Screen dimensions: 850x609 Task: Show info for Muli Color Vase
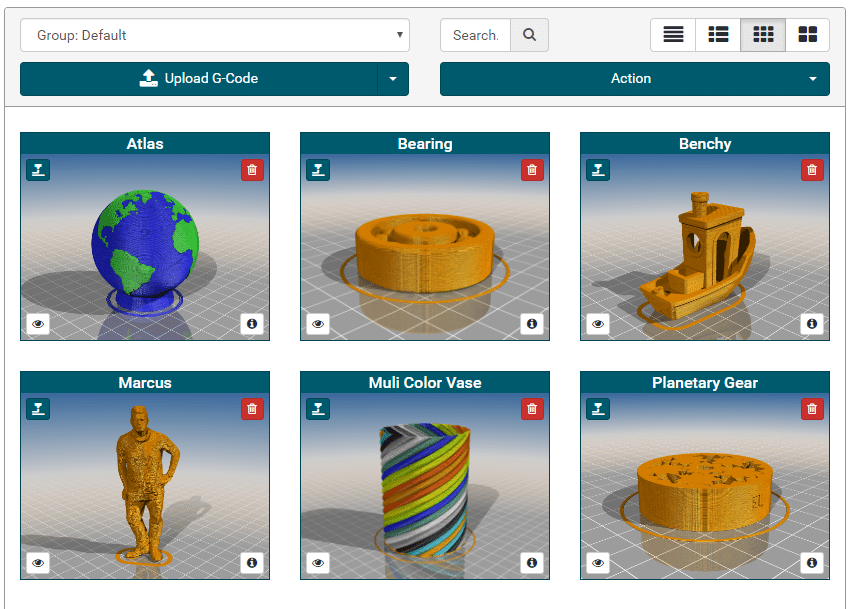click(x=532, y=562)
